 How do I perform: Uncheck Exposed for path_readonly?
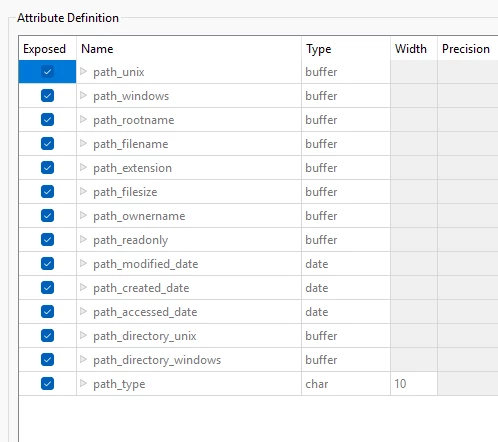pyautogui.click(x=47, y=240)
